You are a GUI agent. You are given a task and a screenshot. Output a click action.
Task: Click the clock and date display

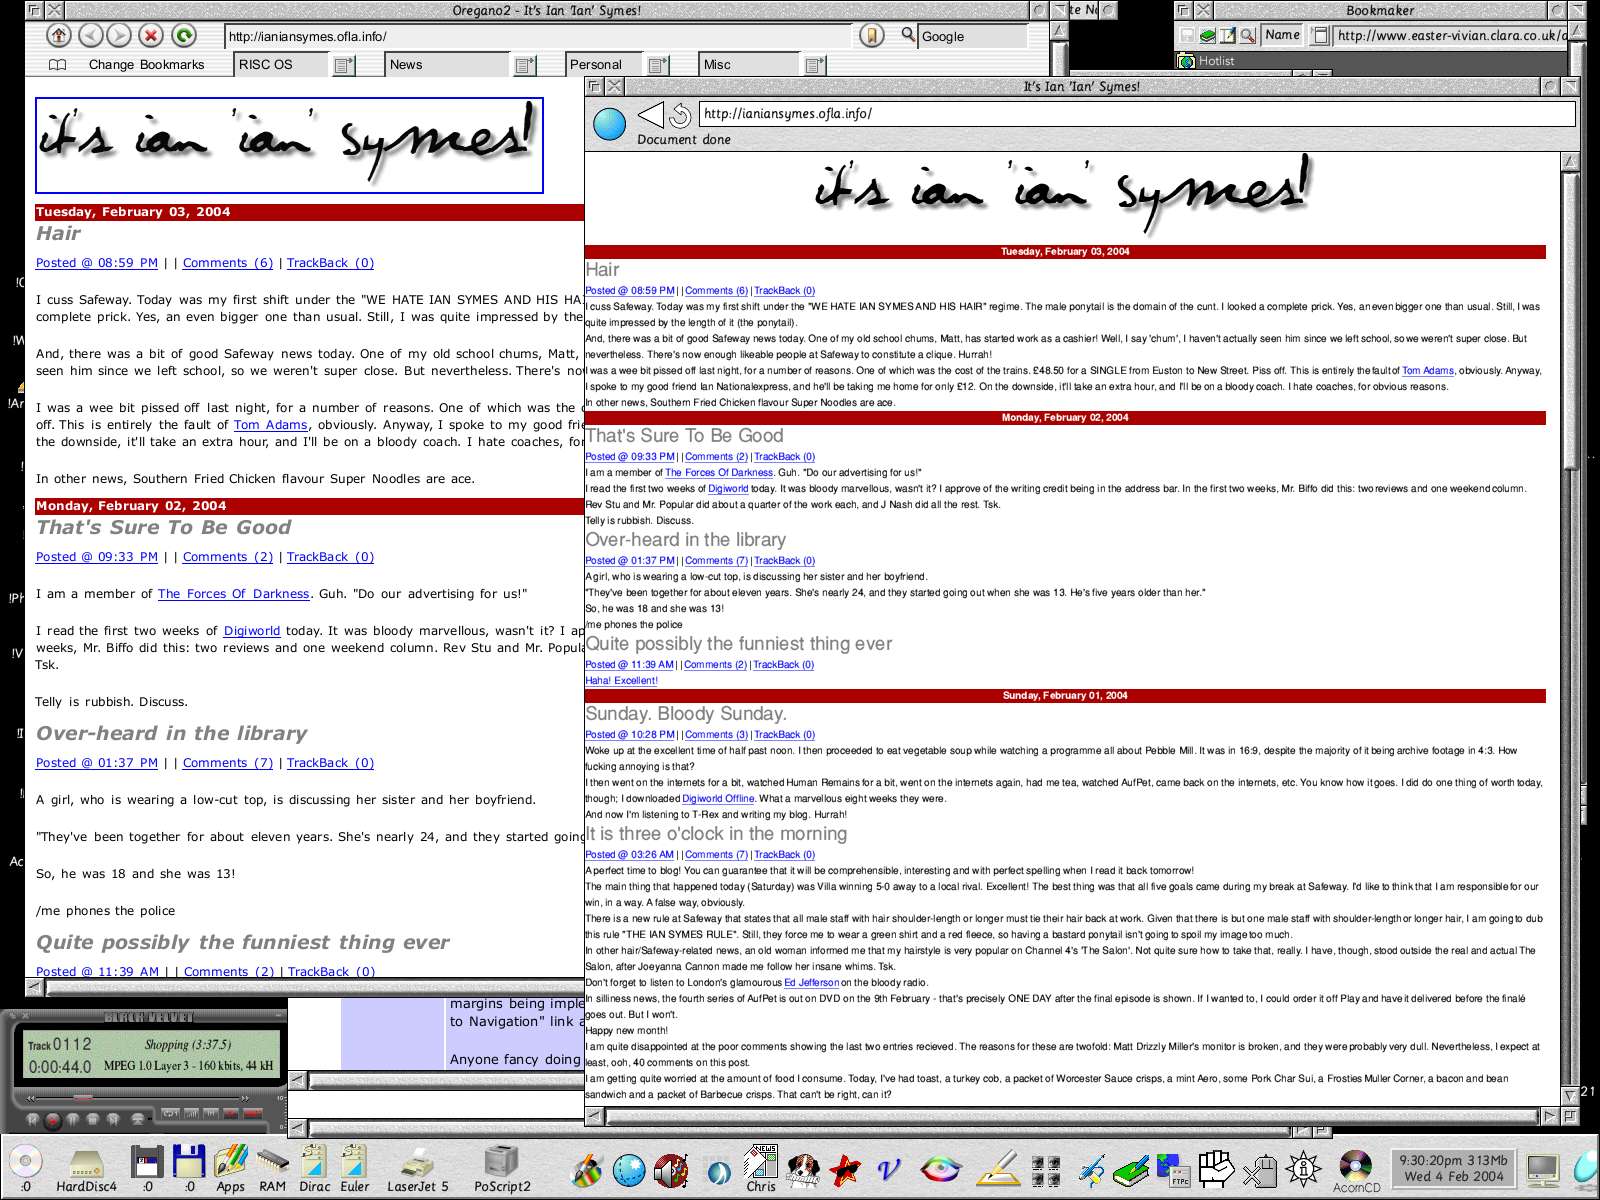point(1452,1168)
